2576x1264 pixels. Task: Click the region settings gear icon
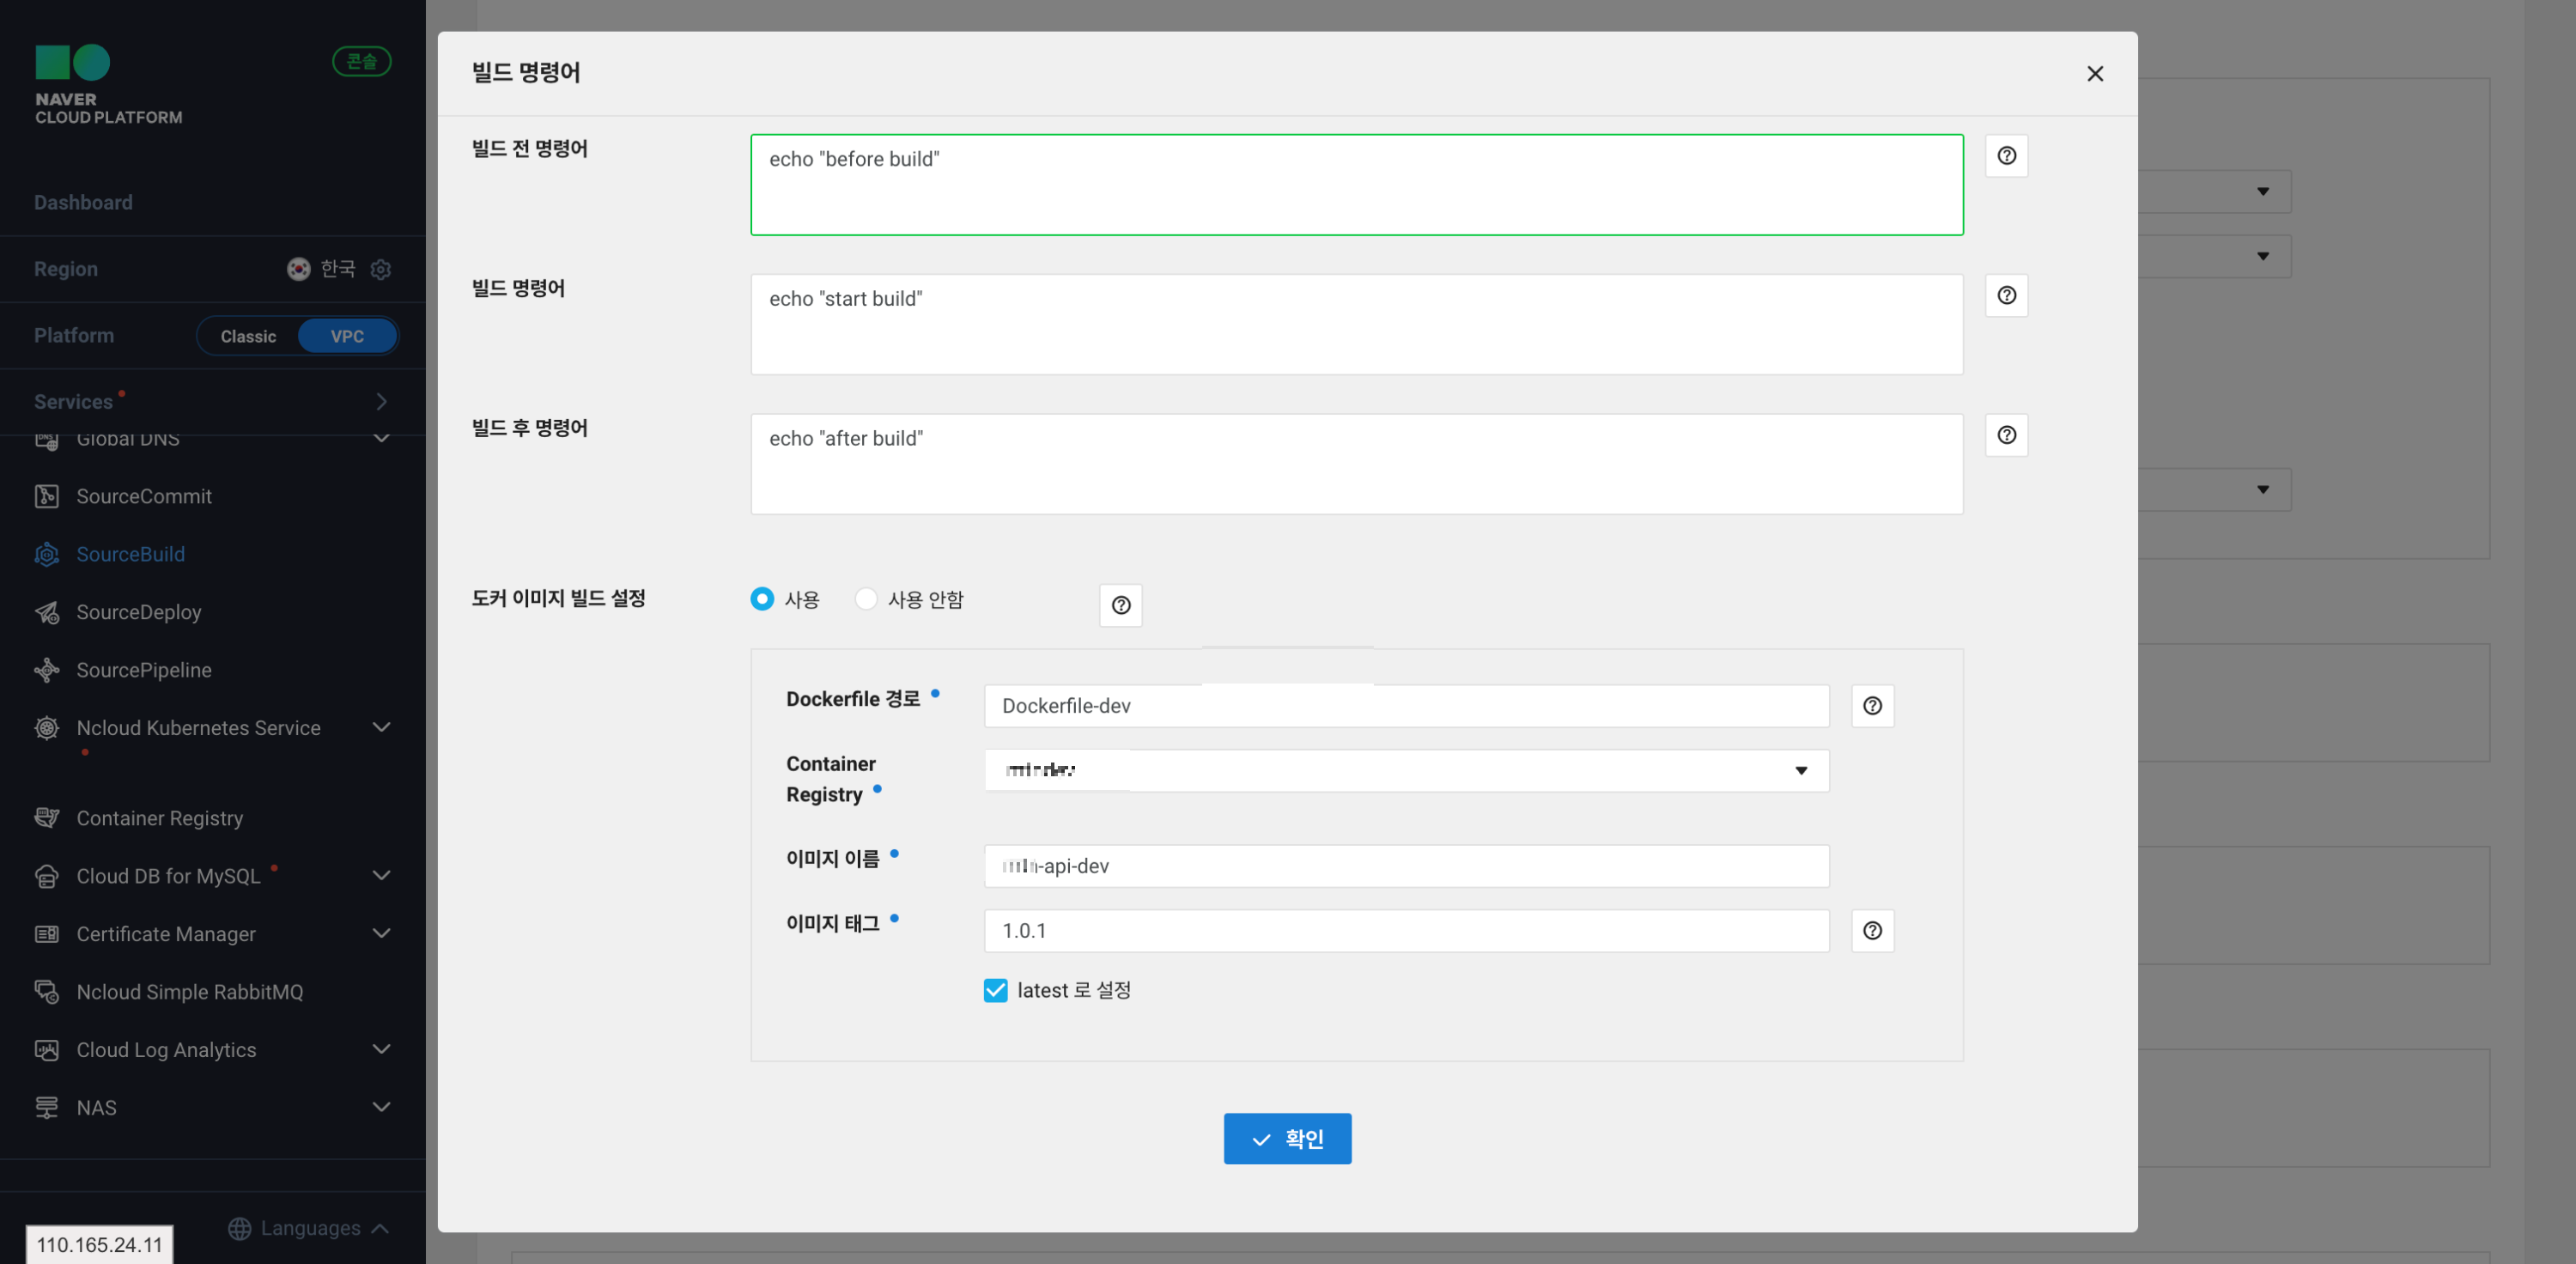pyautogui.click(x=381, y=269)
